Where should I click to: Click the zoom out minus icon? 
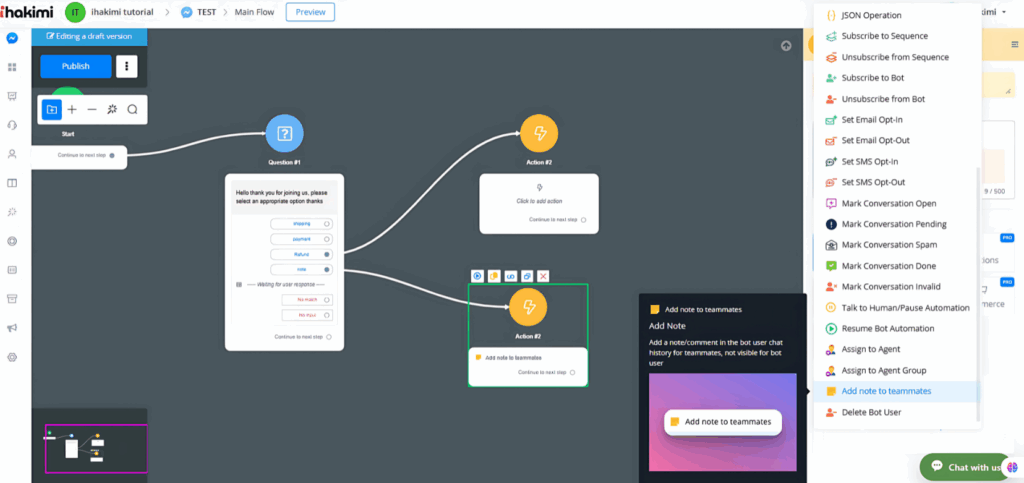92,109
